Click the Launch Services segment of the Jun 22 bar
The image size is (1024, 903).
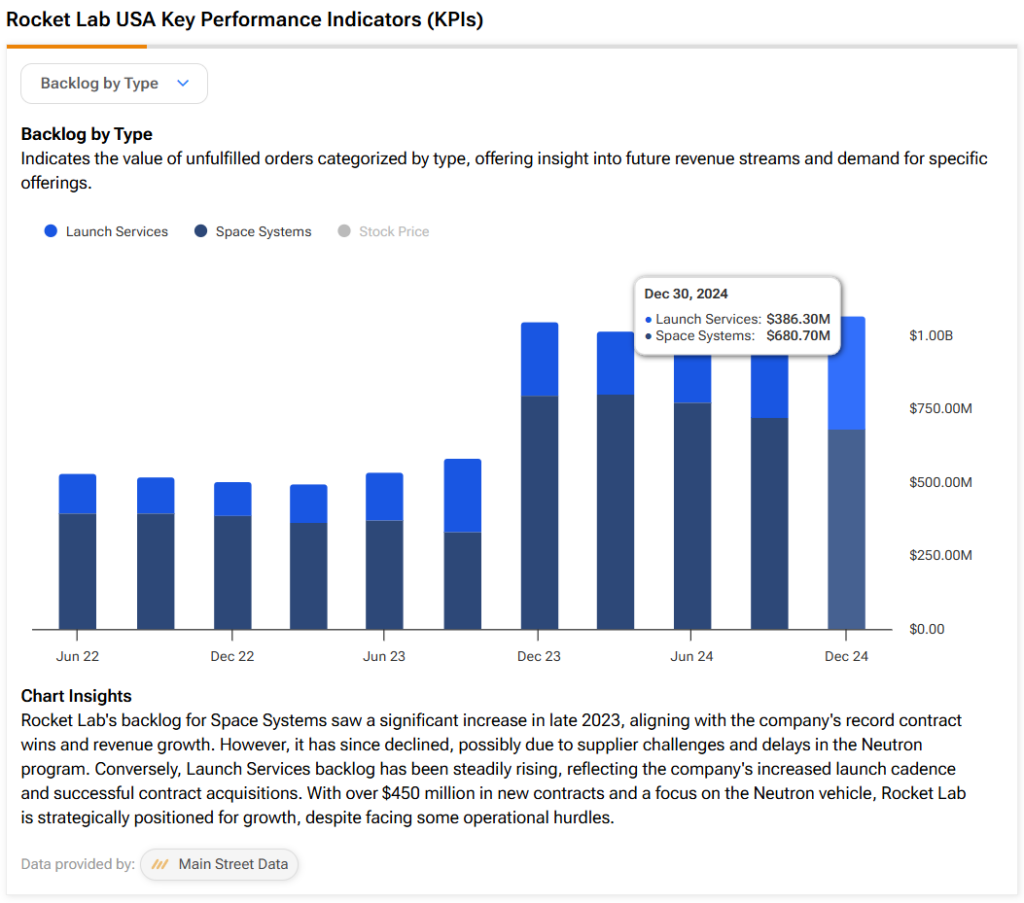(78, 494)
